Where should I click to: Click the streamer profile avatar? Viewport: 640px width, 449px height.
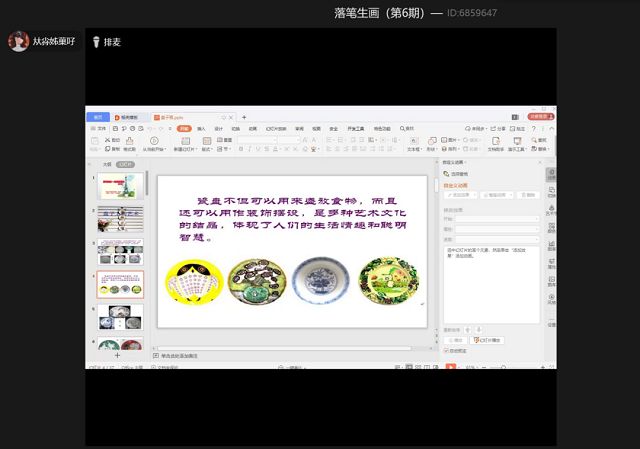(18, 41)
